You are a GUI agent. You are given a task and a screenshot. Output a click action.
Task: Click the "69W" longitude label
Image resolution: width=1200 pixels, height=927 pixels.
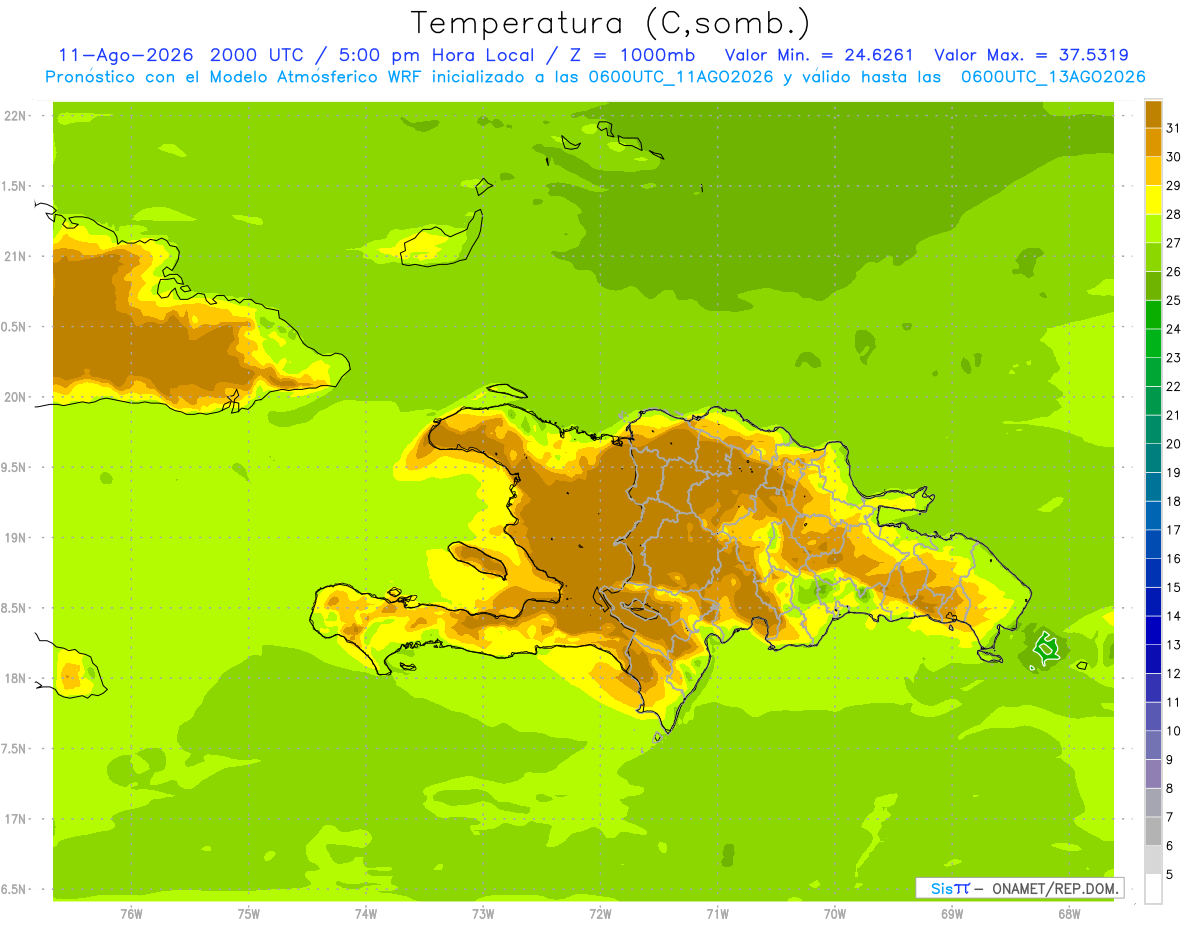[952, 914]
